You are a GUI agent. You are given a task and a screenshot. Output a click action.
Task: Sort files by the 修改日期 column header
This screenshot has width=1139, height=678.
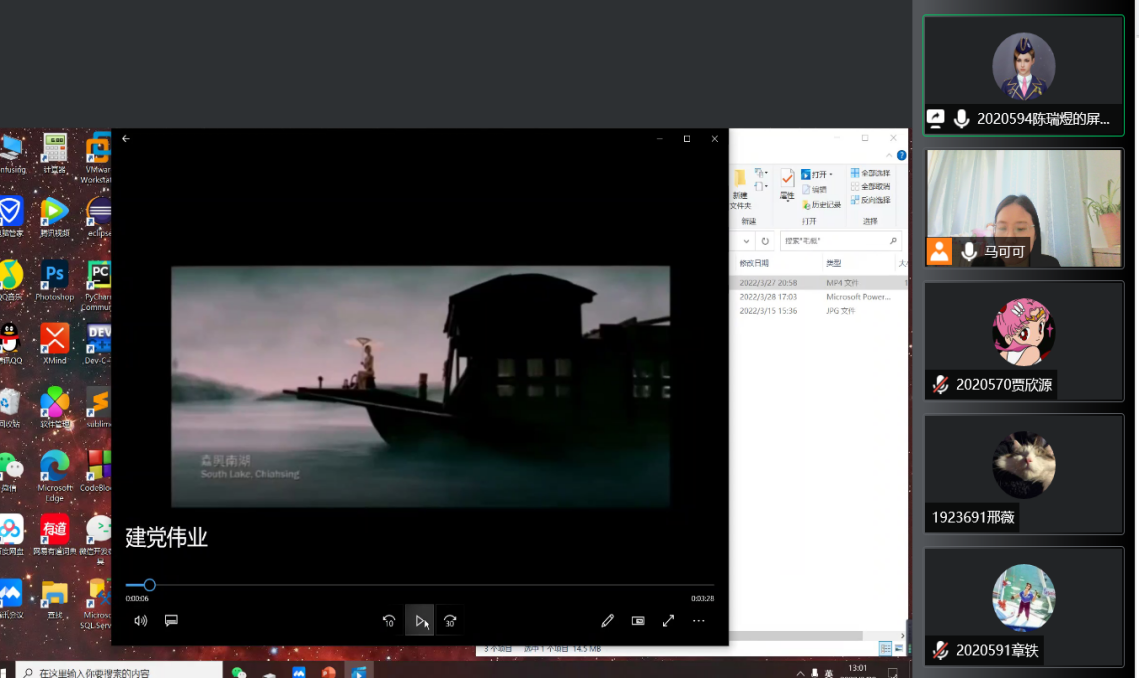pyautogui.click(x=755, y=263)
